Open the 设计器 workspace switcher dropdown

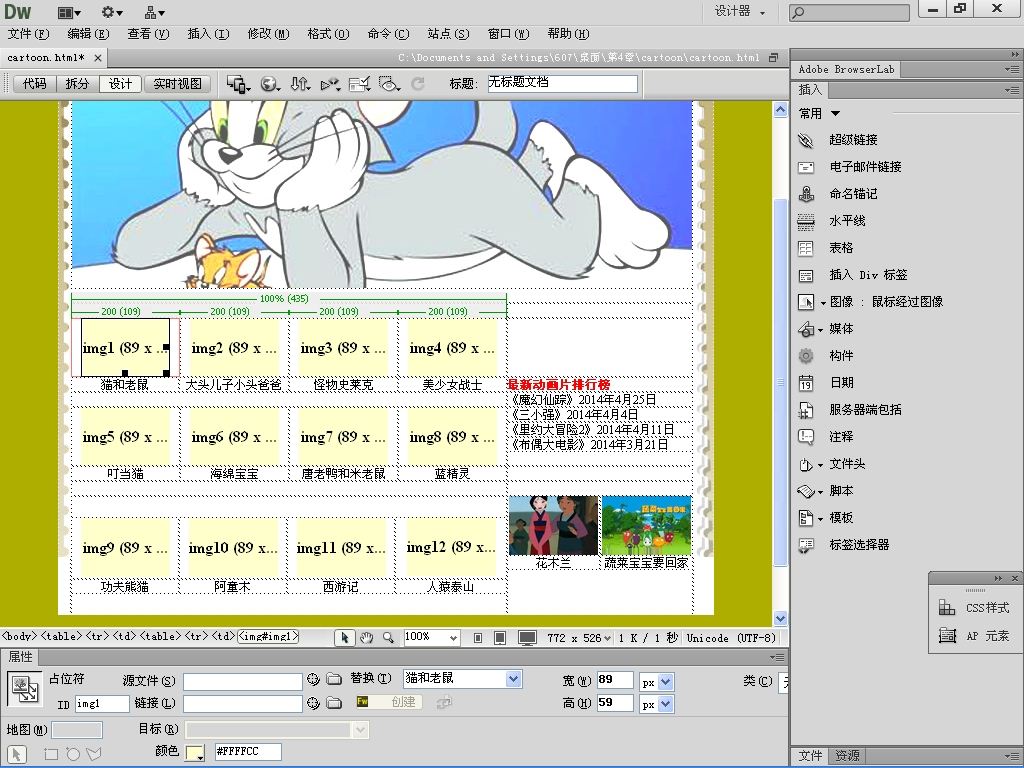[x=739, y=11]
